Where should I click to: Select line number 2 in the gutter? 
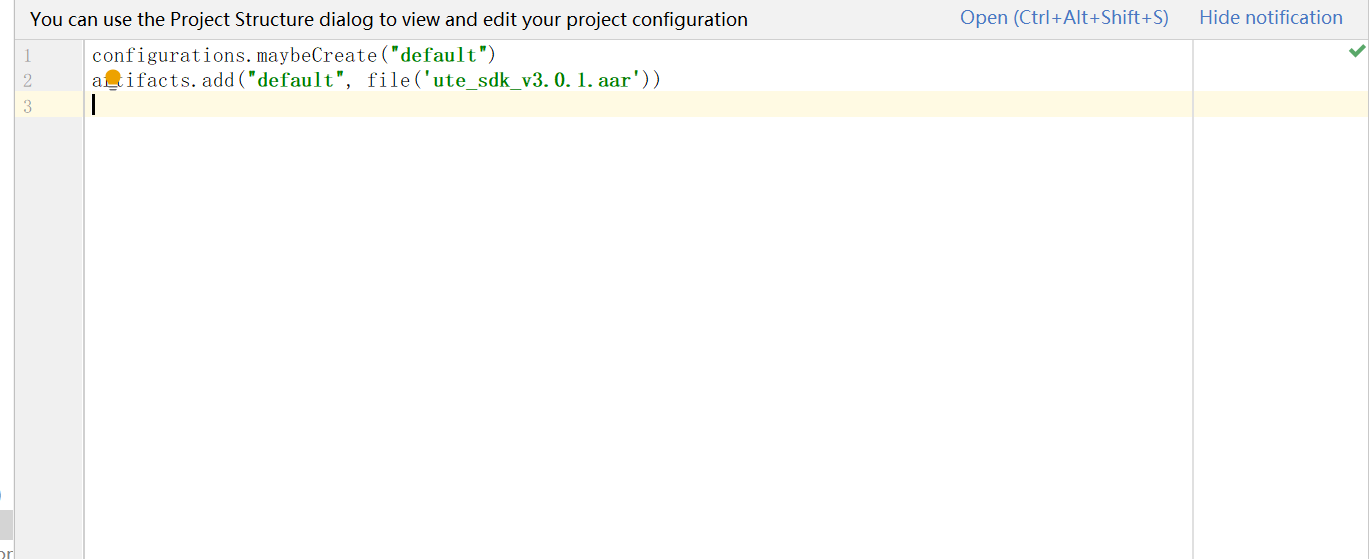27,81
